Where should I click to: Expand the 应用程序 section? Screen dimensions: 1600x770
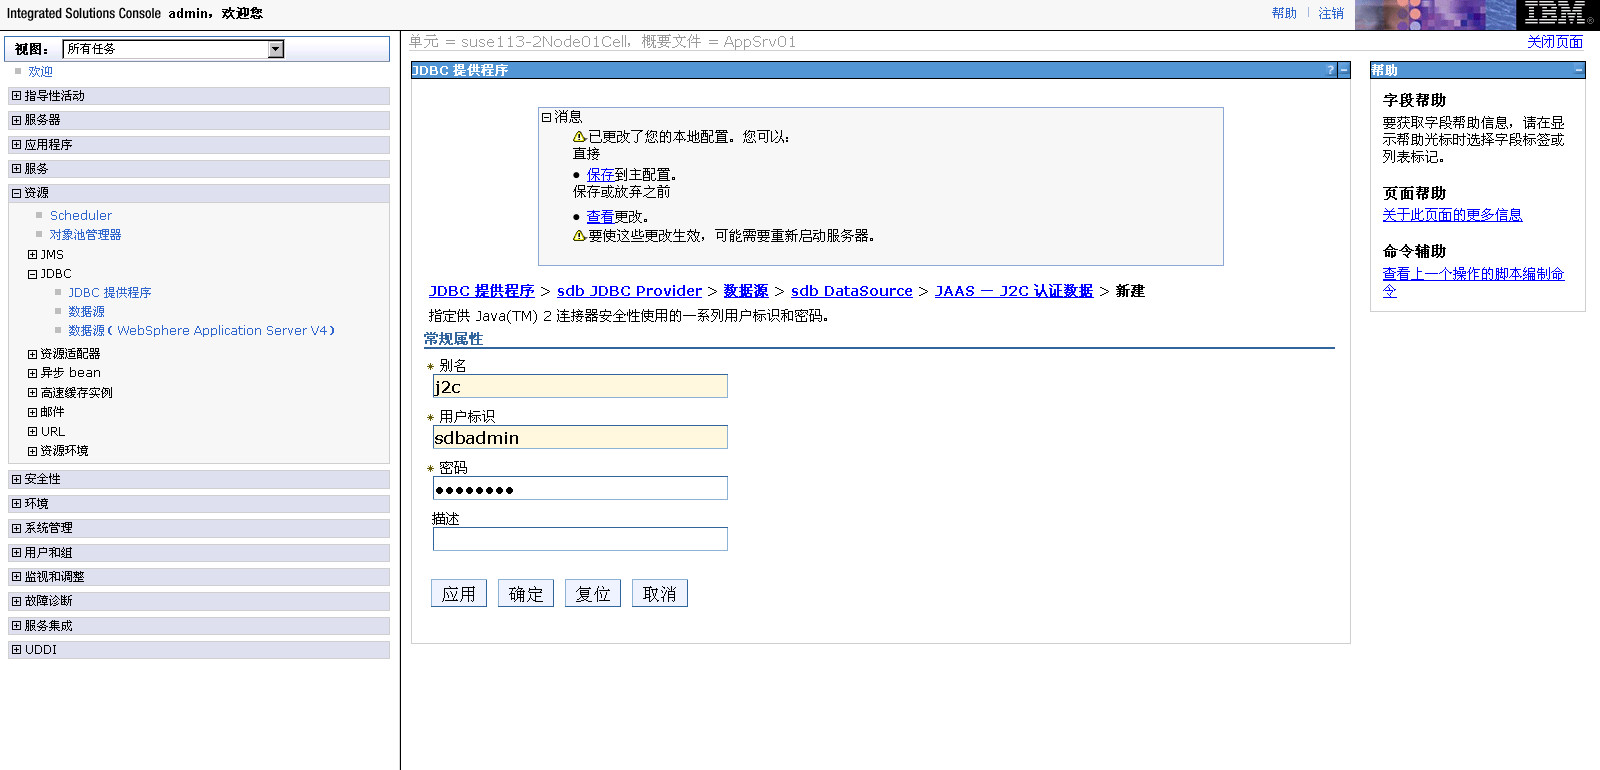pyautogui.click(x=16, y=145)
